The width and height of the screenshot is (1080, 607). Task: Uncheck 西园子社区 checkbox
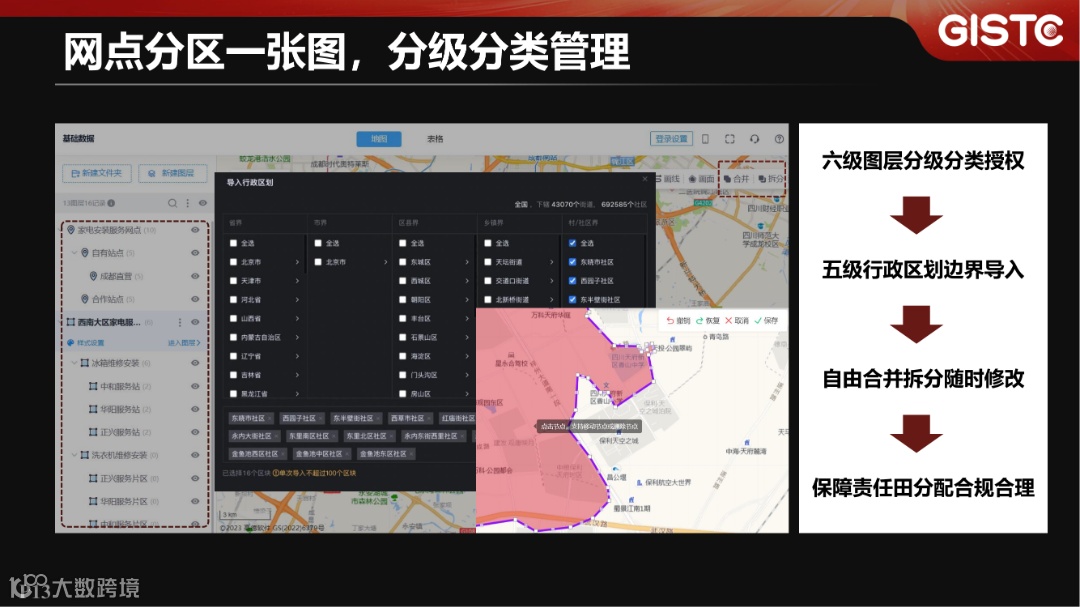pyautogui.click(x=572, y=281)
